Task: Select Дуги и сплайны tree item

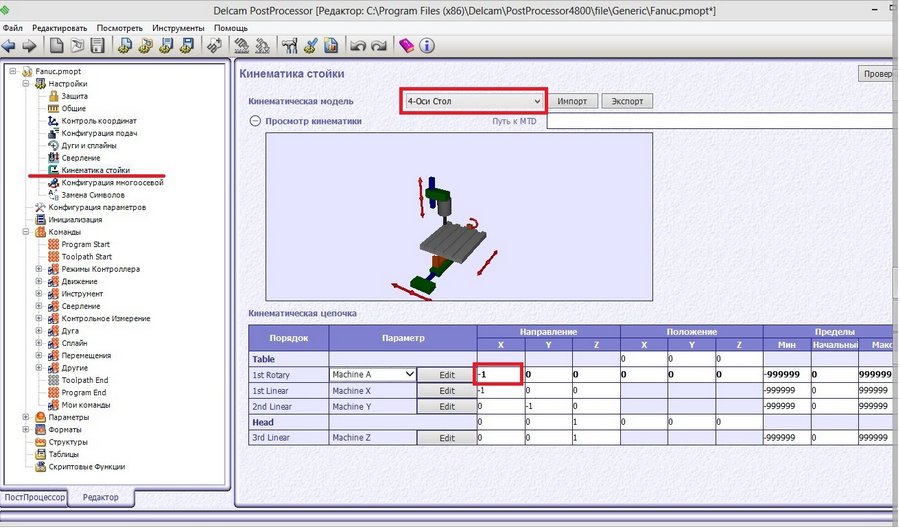Action: (x=89, y=145)
